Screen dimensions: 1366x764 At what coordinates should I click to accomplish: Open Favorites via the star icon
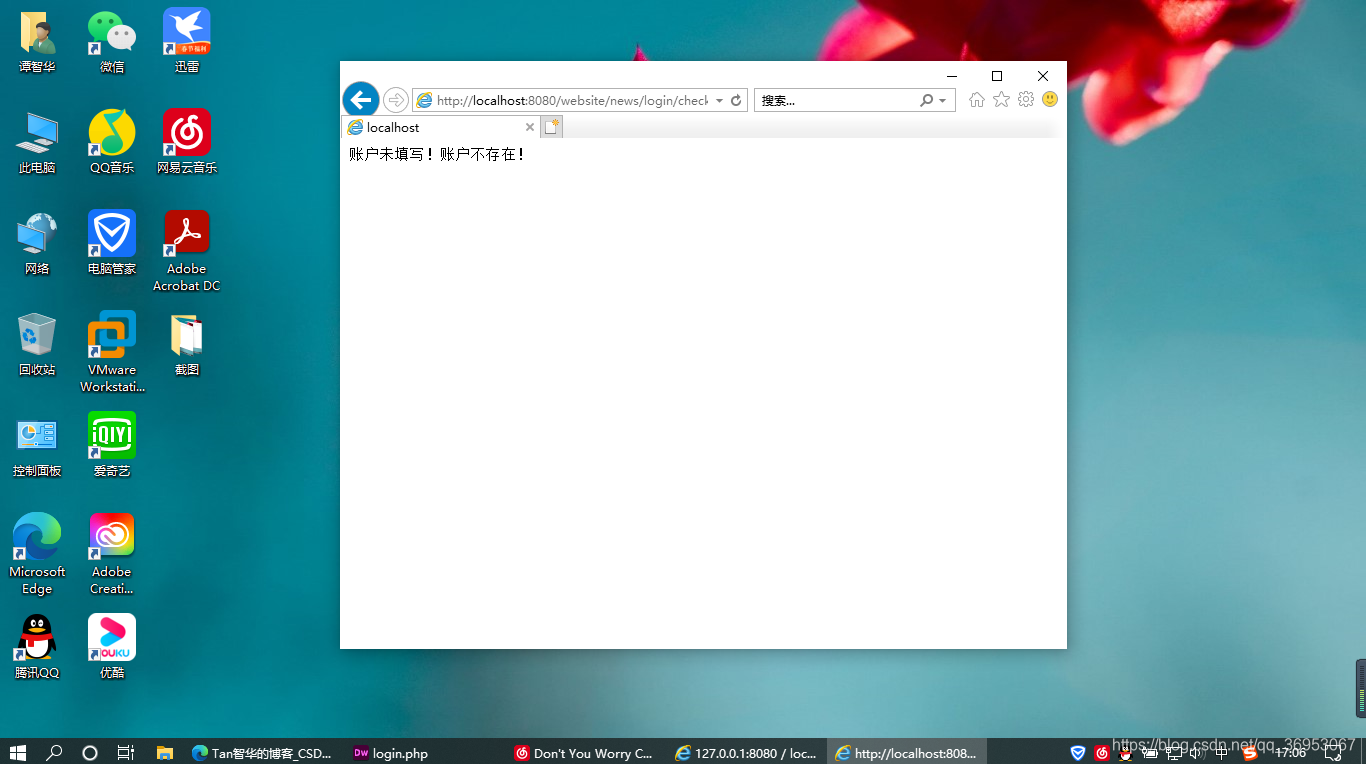tap(1001, 100)
